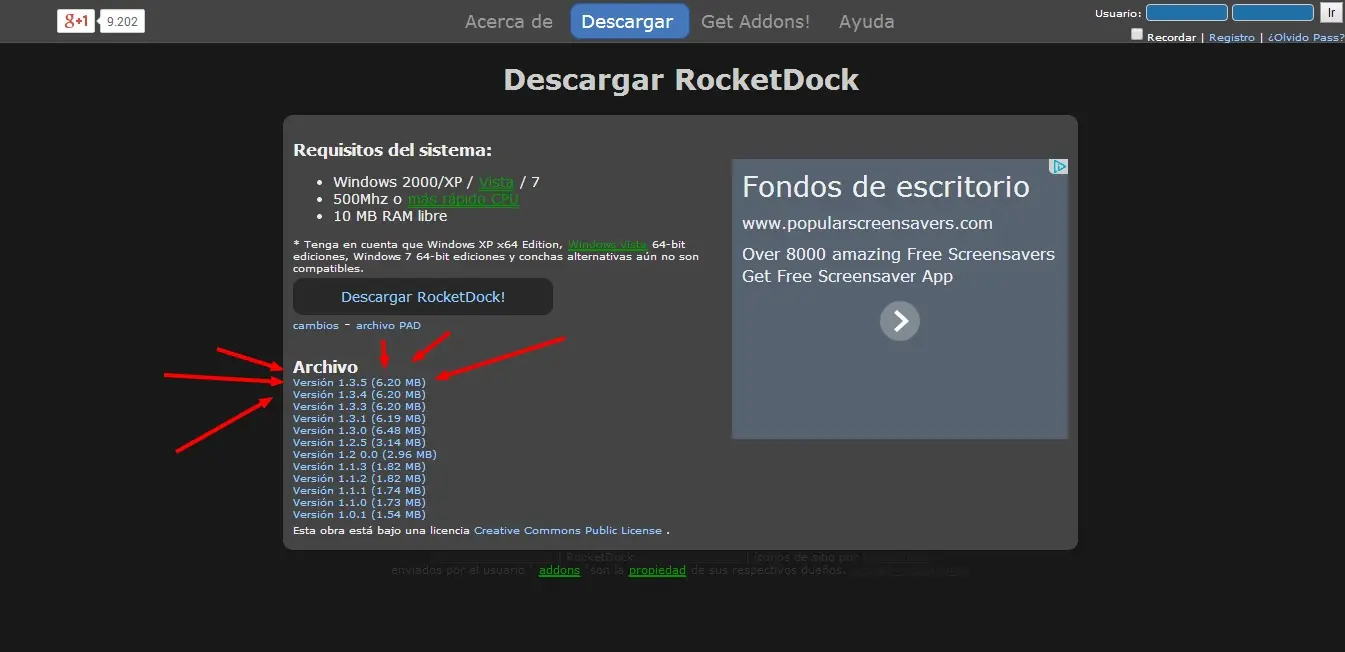Download Versión 1.1.2 (1.82 MB)
Viewport: 1345px width, 652px height.
[x=359, y=478]
